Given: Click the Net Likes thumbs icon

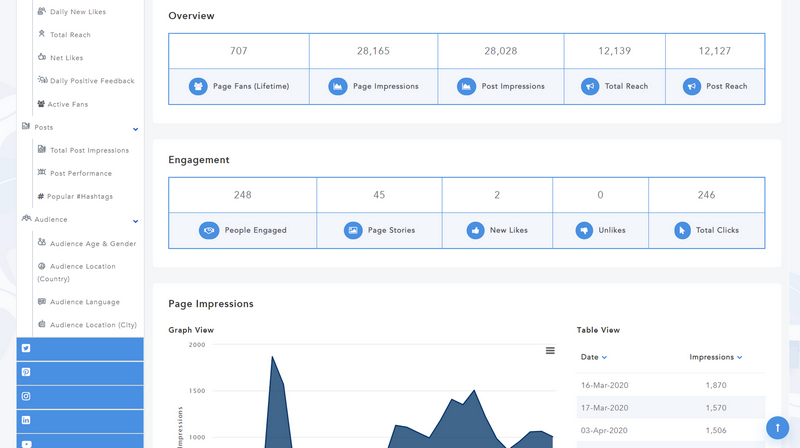Looking at the screenshot, I should [x=42, y=57].
